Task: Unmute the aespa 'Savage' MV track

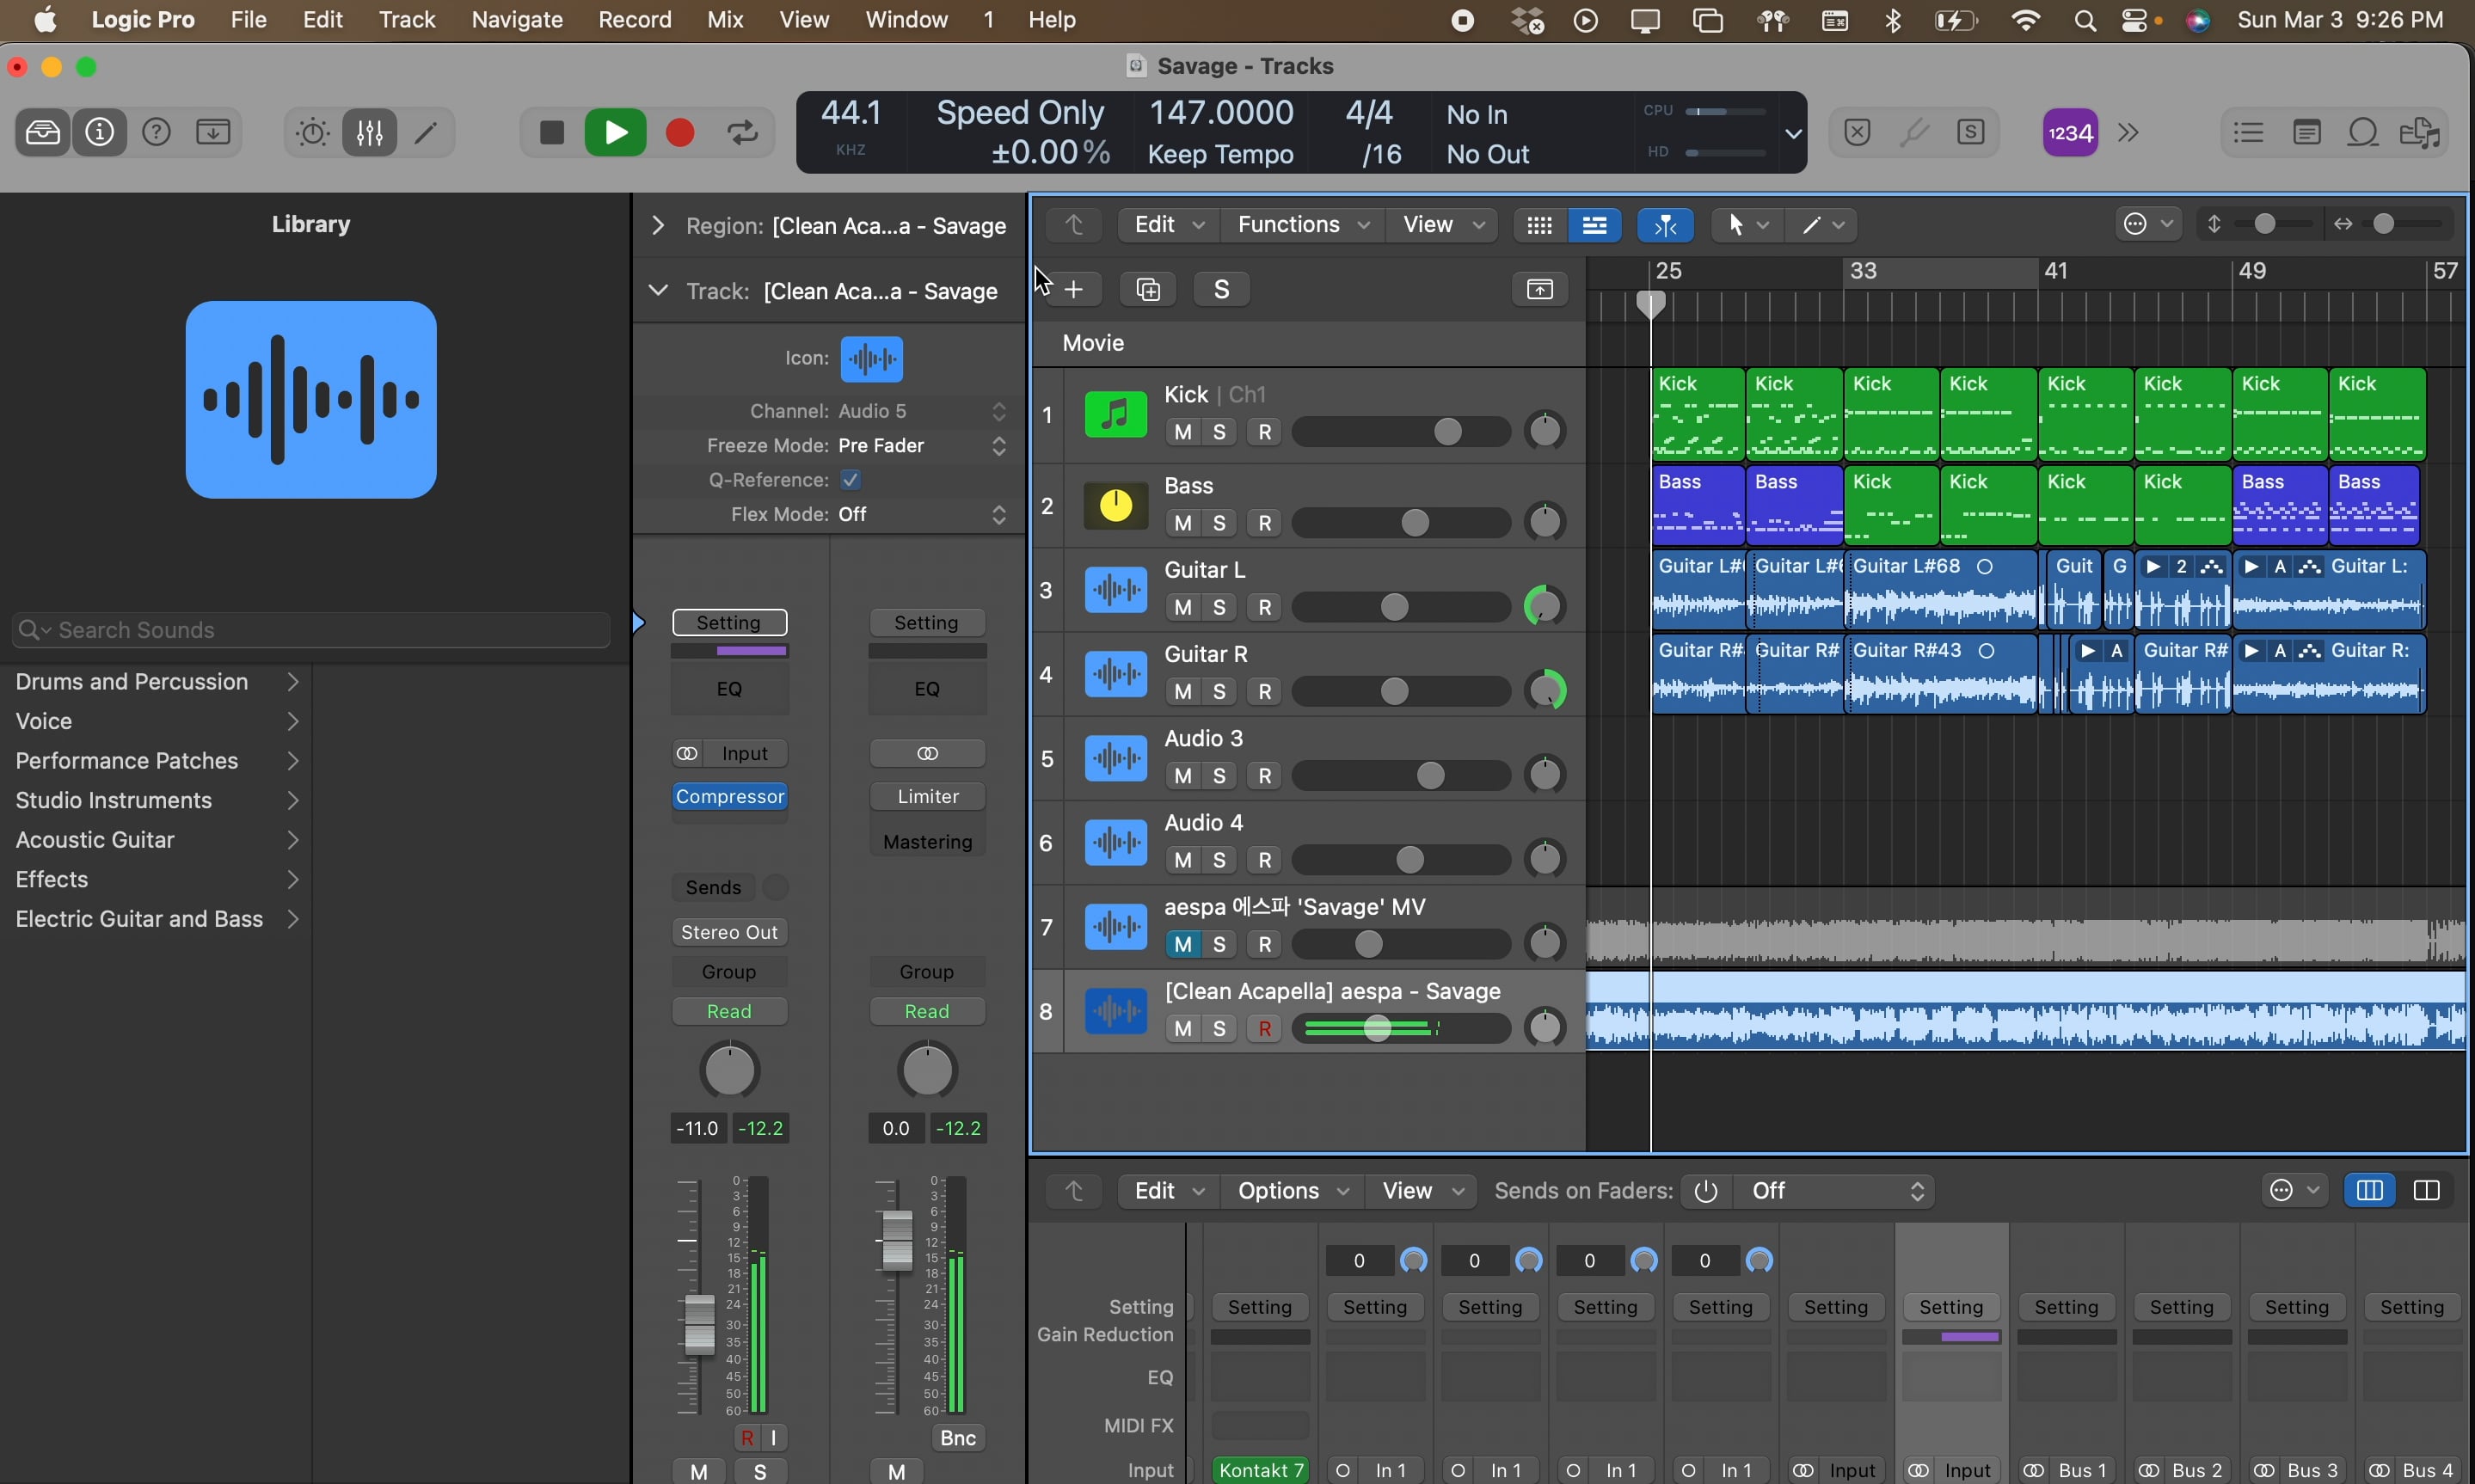Action: pyautogui.click(x=1183, y=944)
